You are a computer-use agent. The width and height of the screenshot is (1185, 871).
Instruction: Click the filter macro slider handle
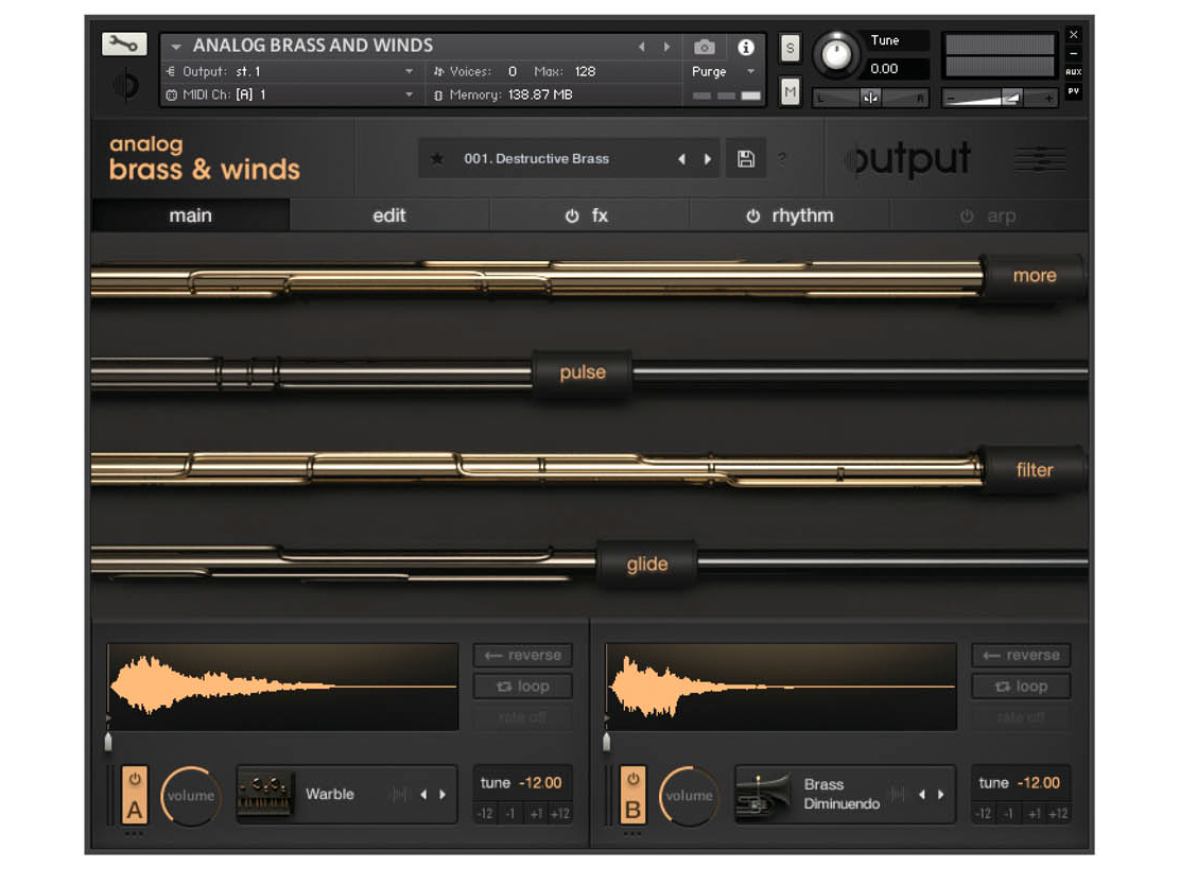1034,470
